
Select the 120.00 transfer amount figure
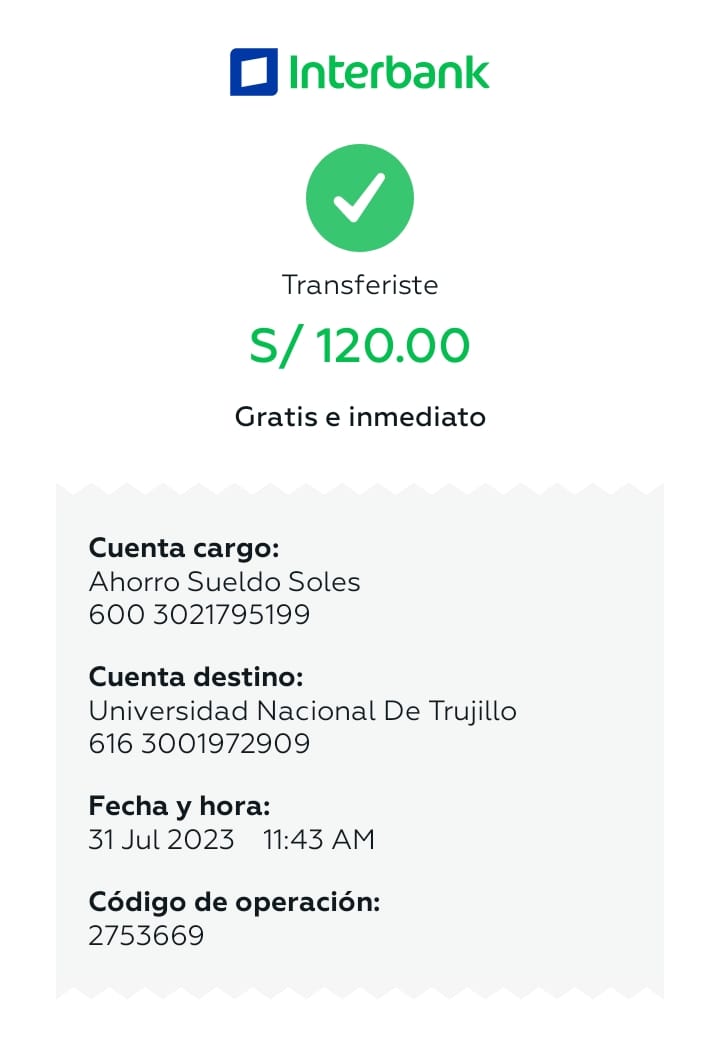pyautogui.click(x=393, y=346)
